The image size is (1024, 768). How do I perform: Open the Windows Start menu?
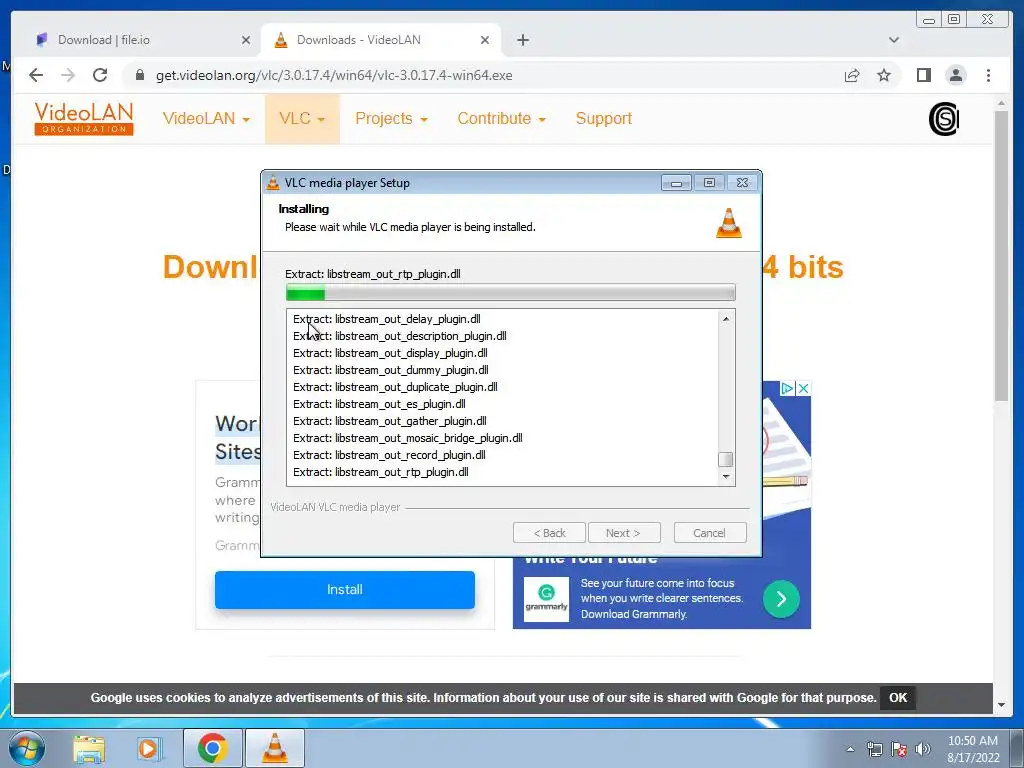click(26, 748)
